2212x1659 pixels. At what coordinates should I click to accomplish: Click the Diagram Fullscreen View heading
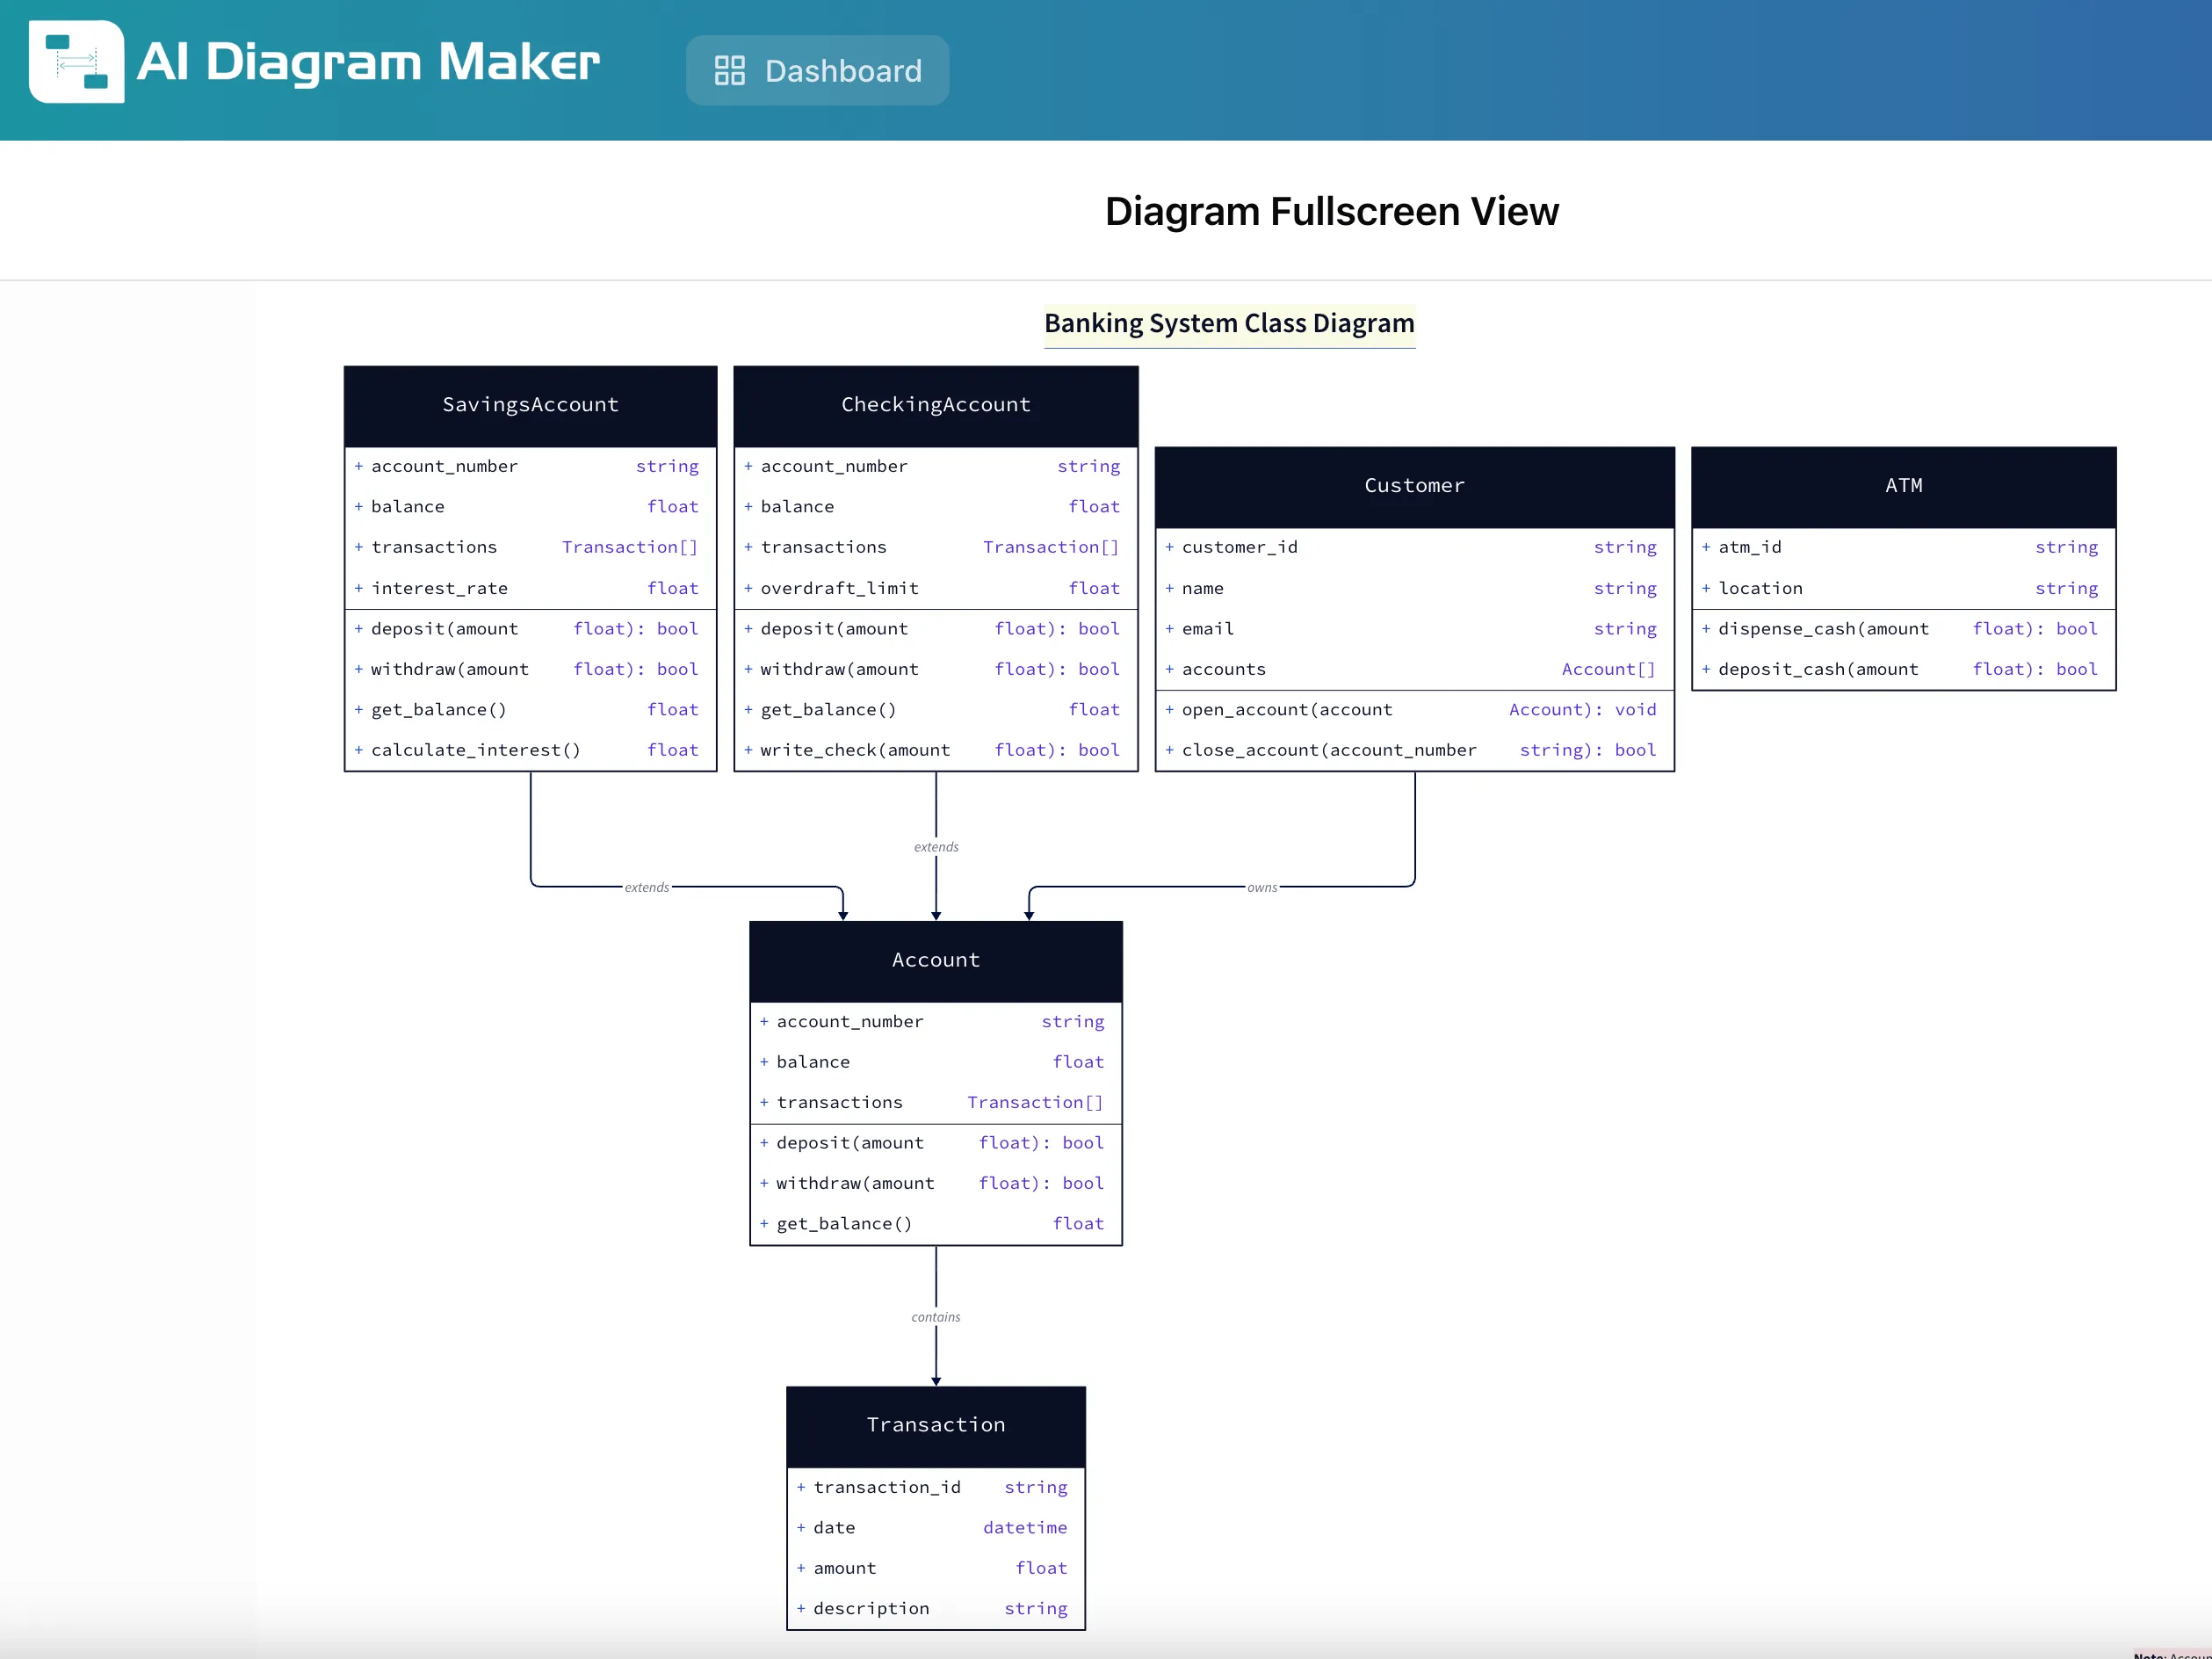pyautogui.click(x=1332, y=211)
